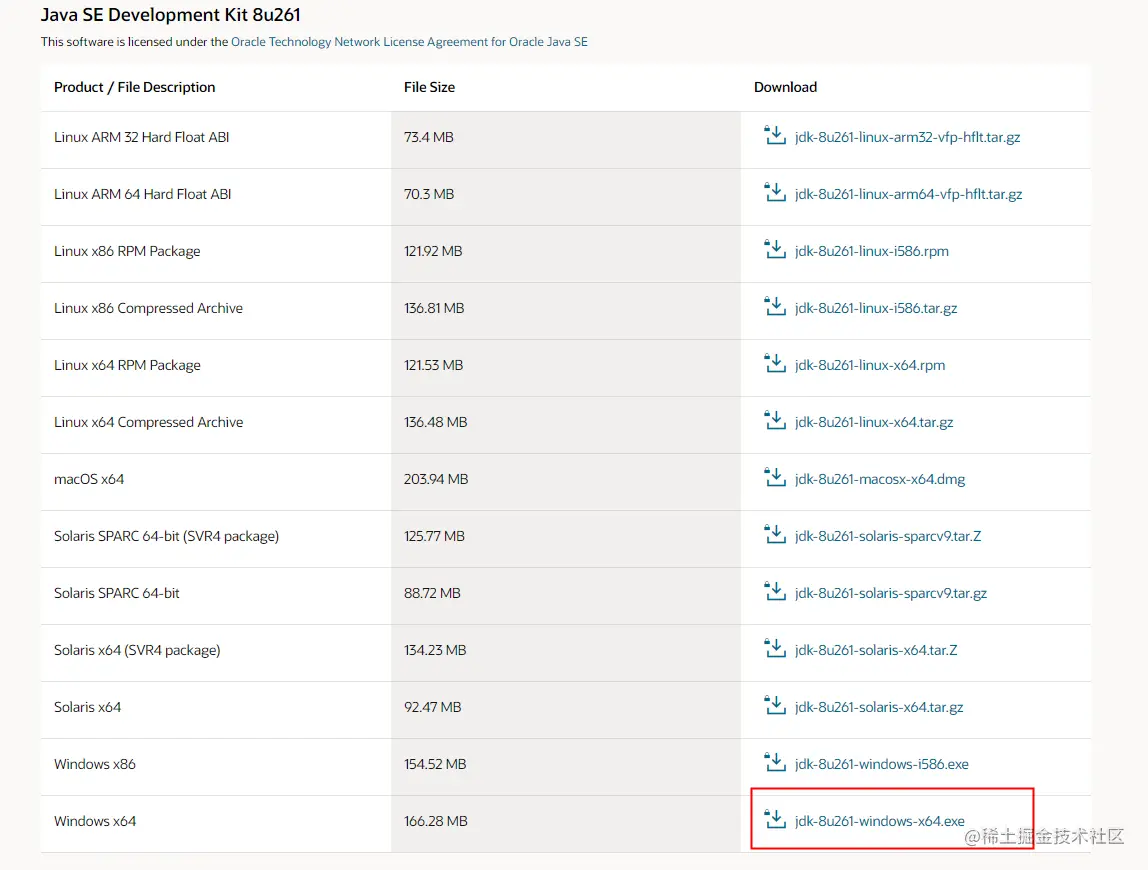
Task: Open Oracle Technology Network License Agreement link
Action: [409, 42]
